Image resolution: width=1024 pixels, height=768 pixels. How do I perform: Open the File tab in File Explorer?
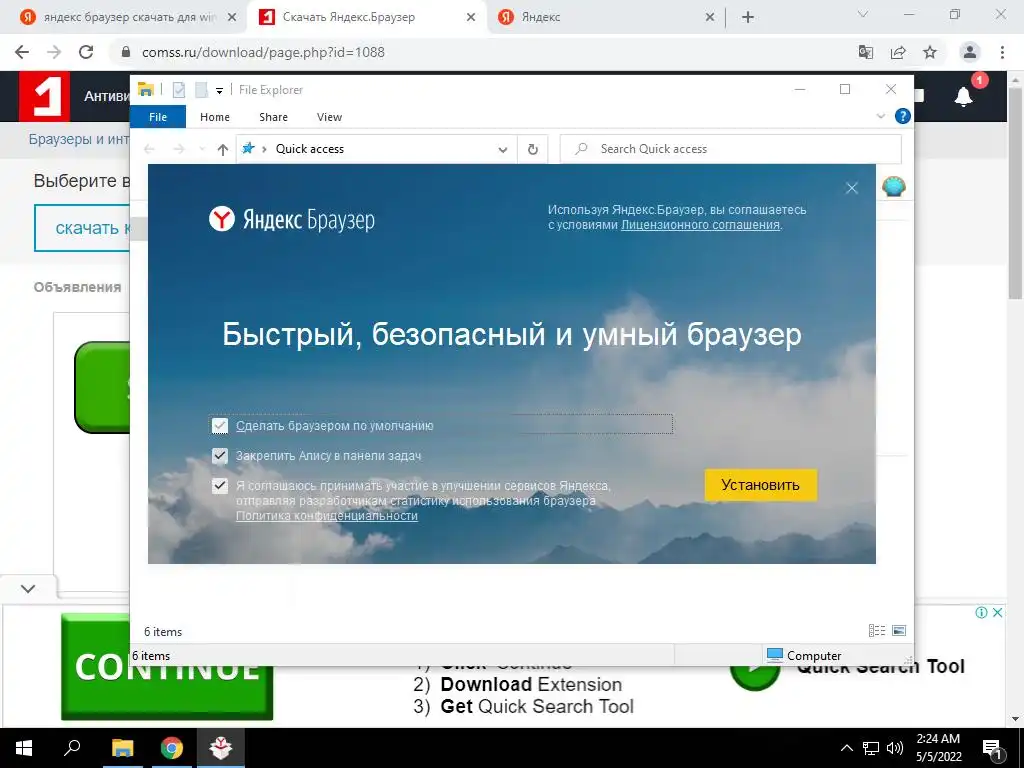(158, 117)
